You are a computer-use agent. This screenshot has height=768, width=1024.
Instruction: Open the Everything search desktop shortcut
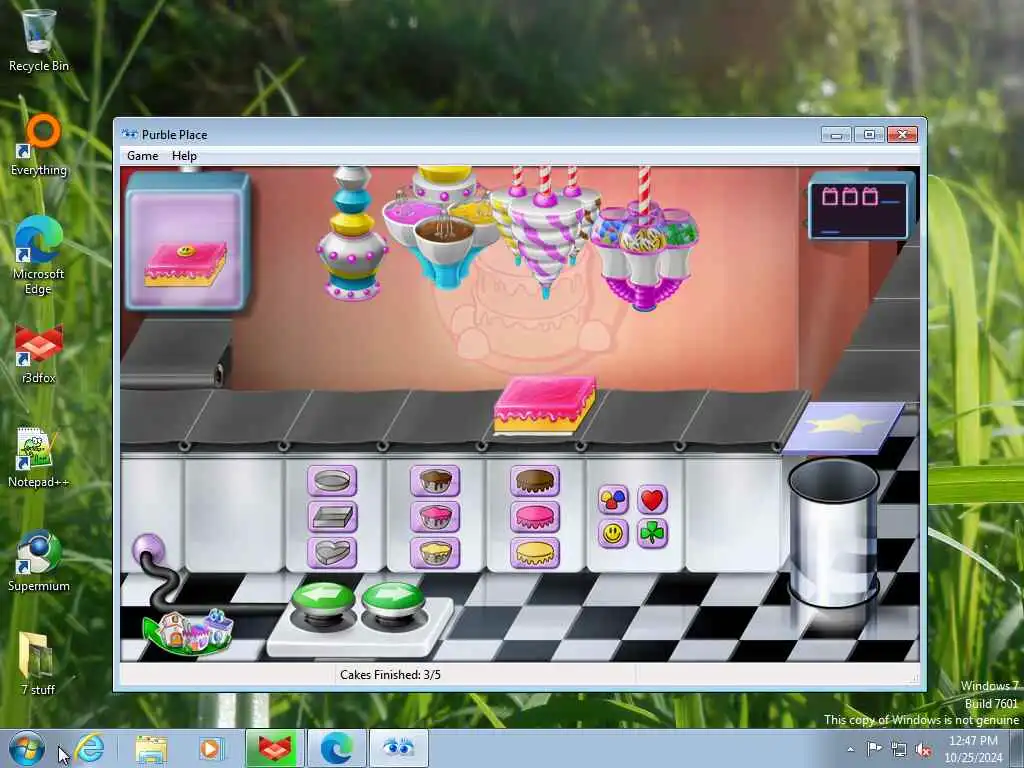pos(39,146)
